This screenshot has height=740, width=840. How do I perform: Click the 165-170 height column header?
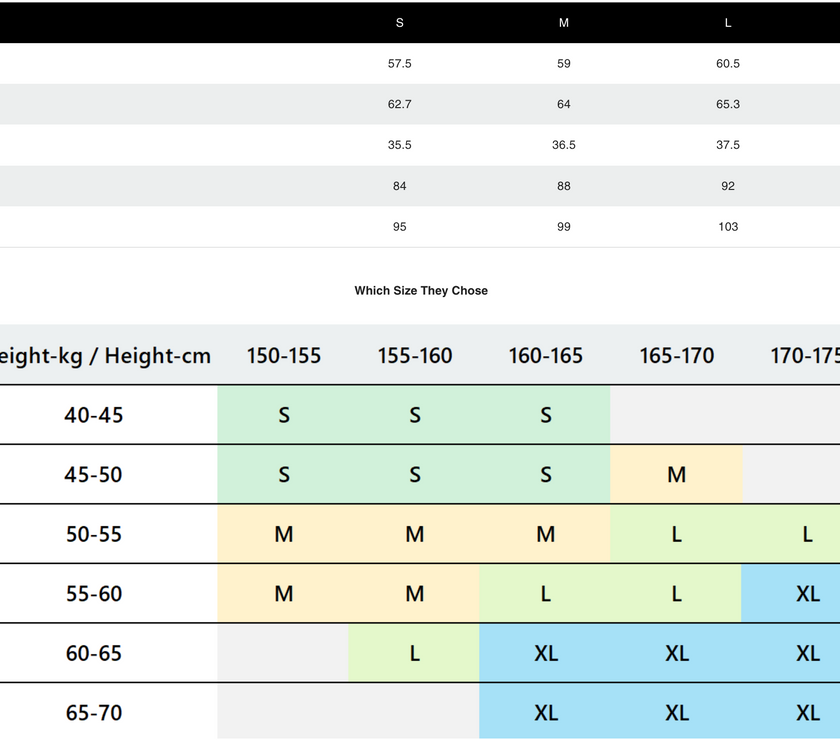pyautogui.click(x=676, y=355)
